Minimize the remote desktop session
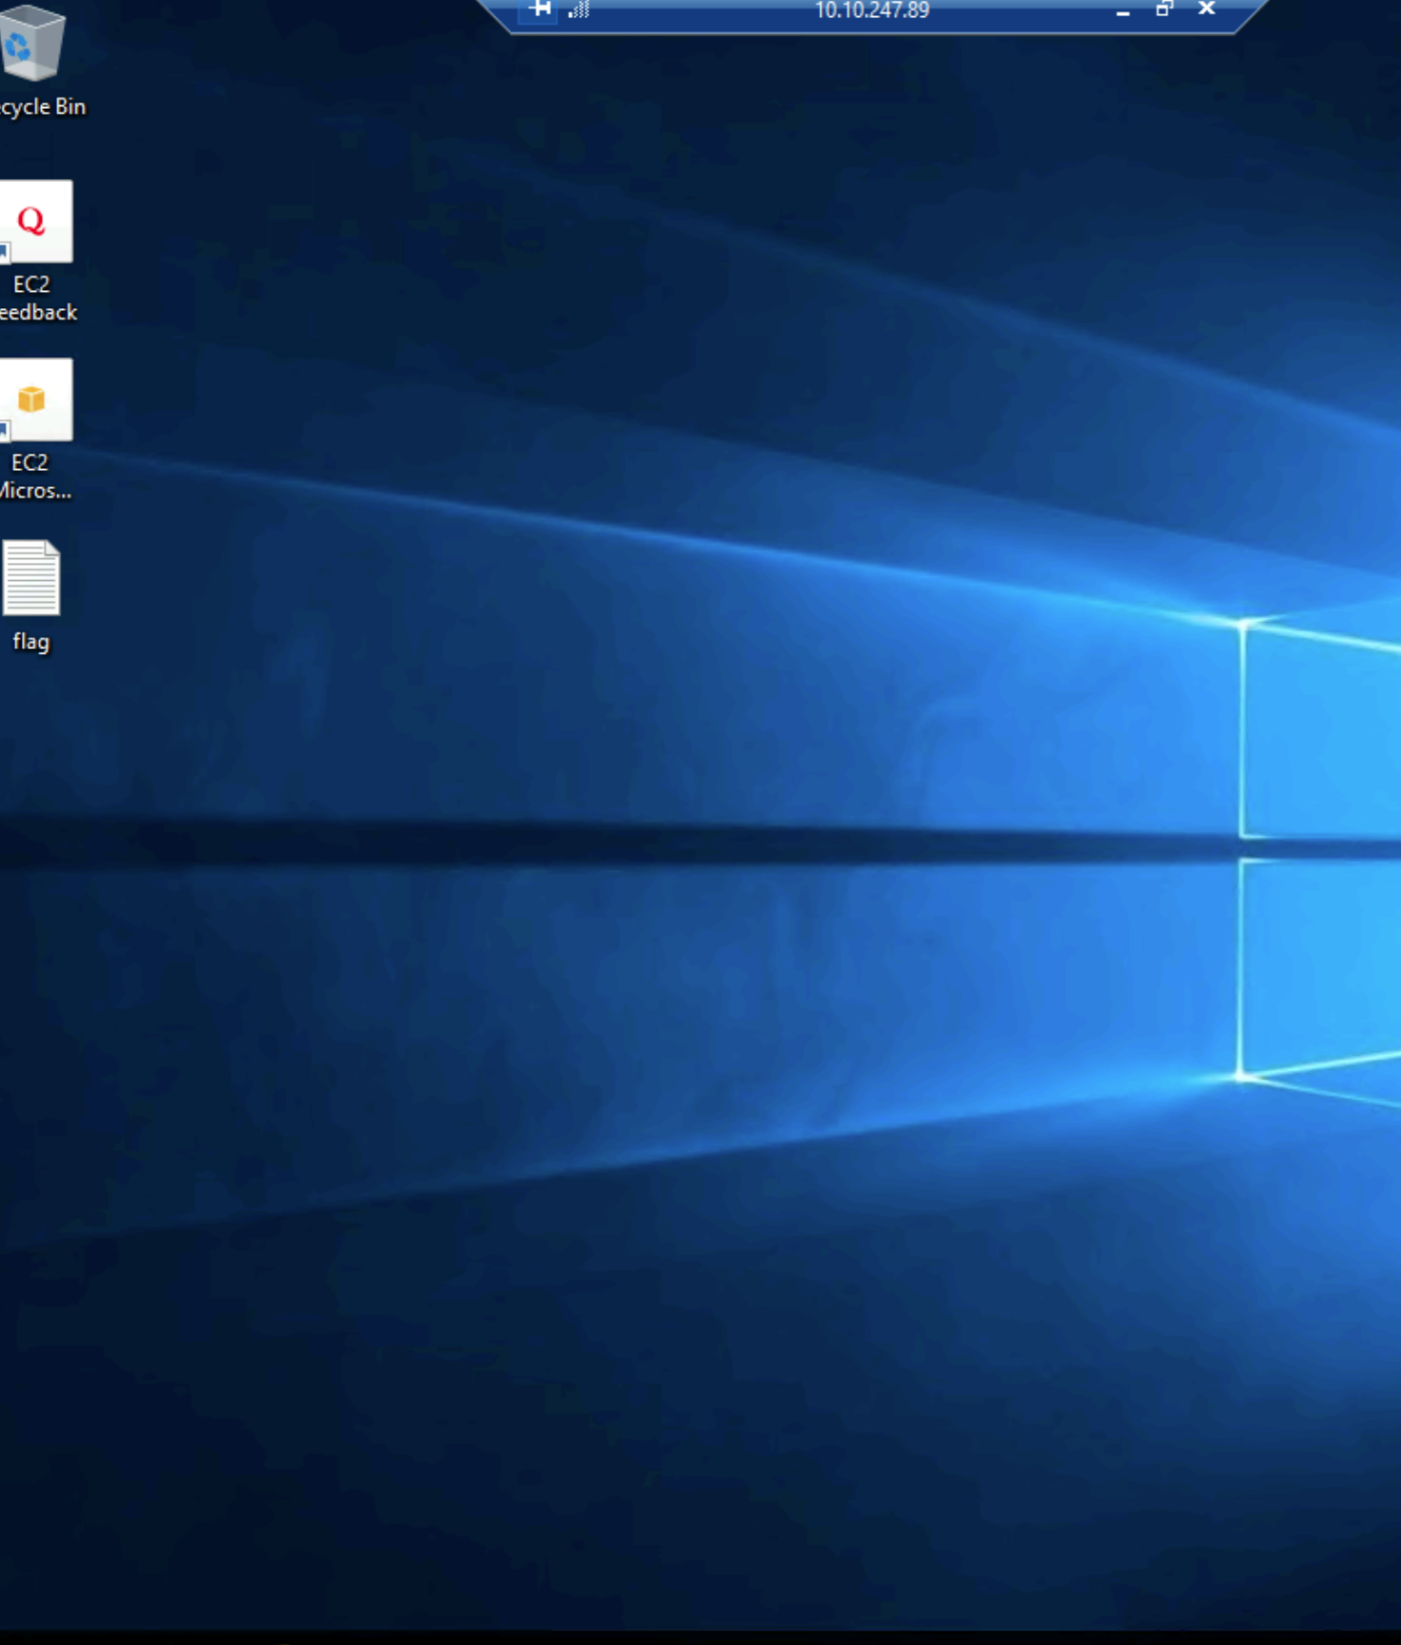1401x1645 pixels. (x=1123, y=11)
